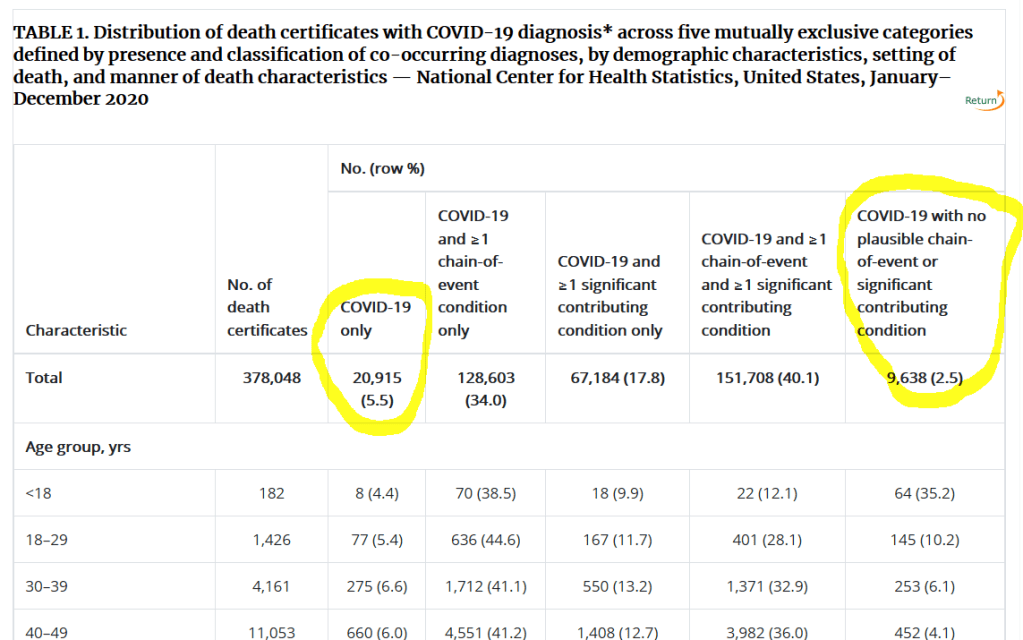Select the total count 378,048 cell
The height and width of the screenshot is (640, 1023).
271,377
